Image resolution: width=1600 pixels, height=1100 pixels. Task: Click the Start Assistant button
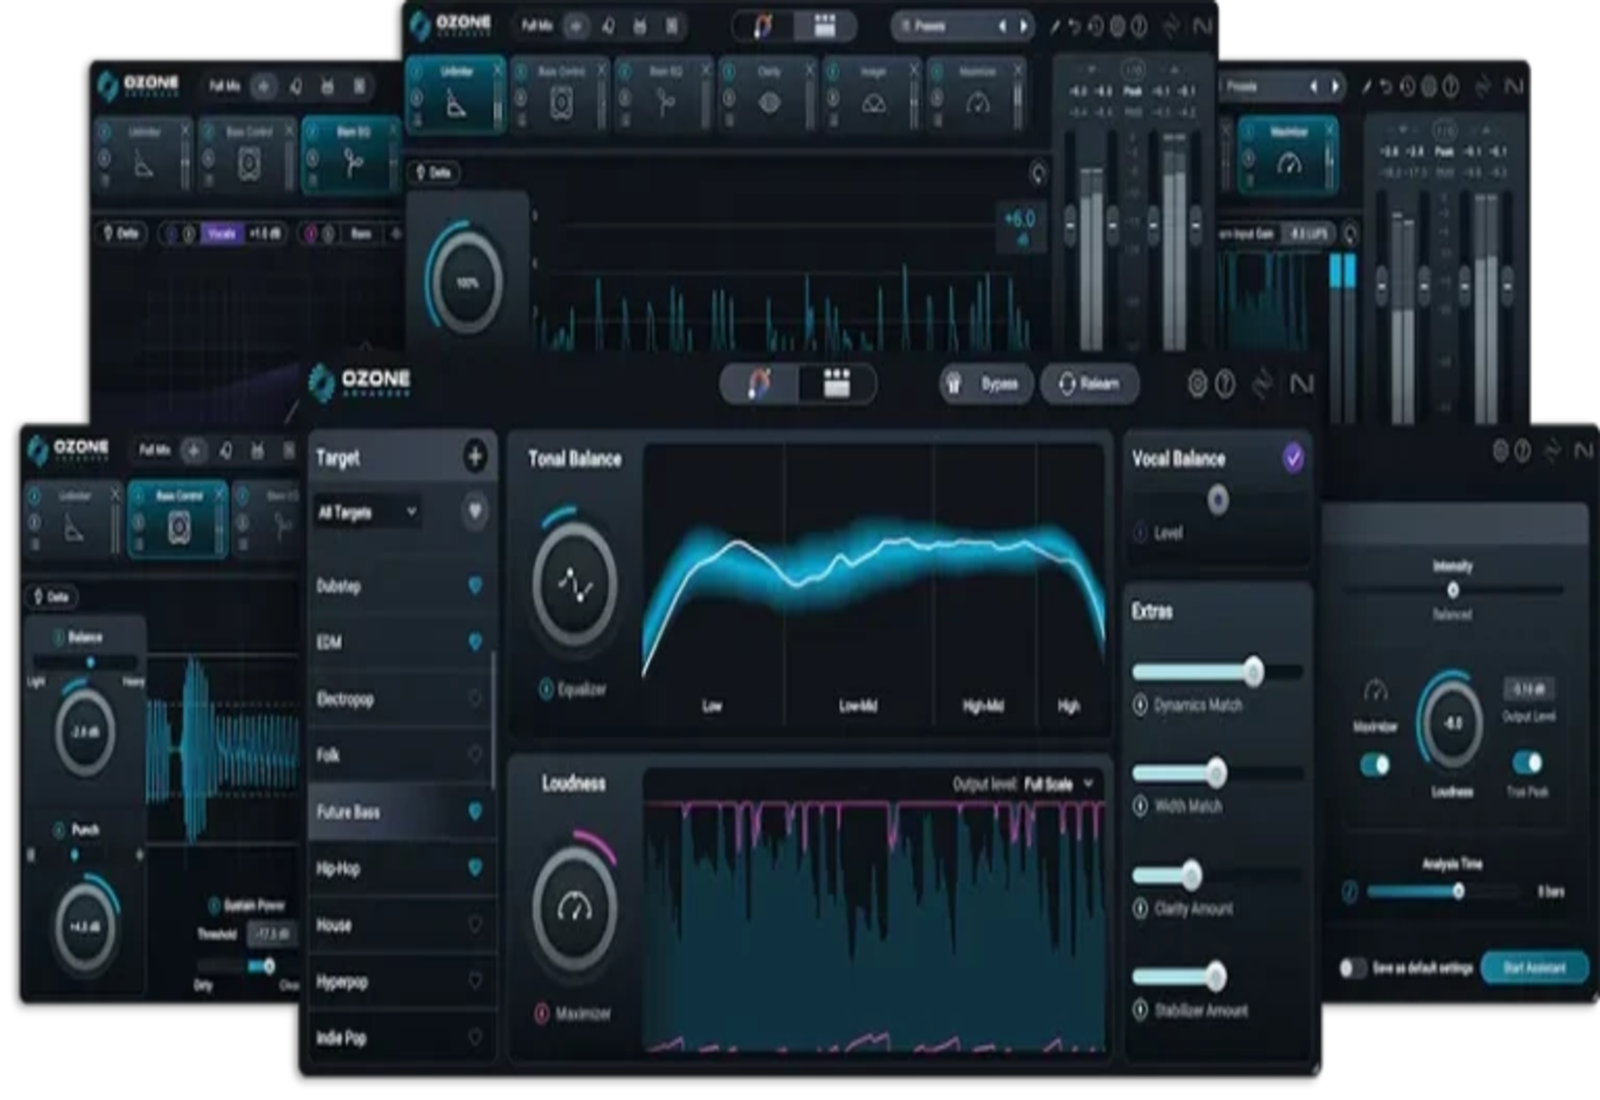point(1534,967)
